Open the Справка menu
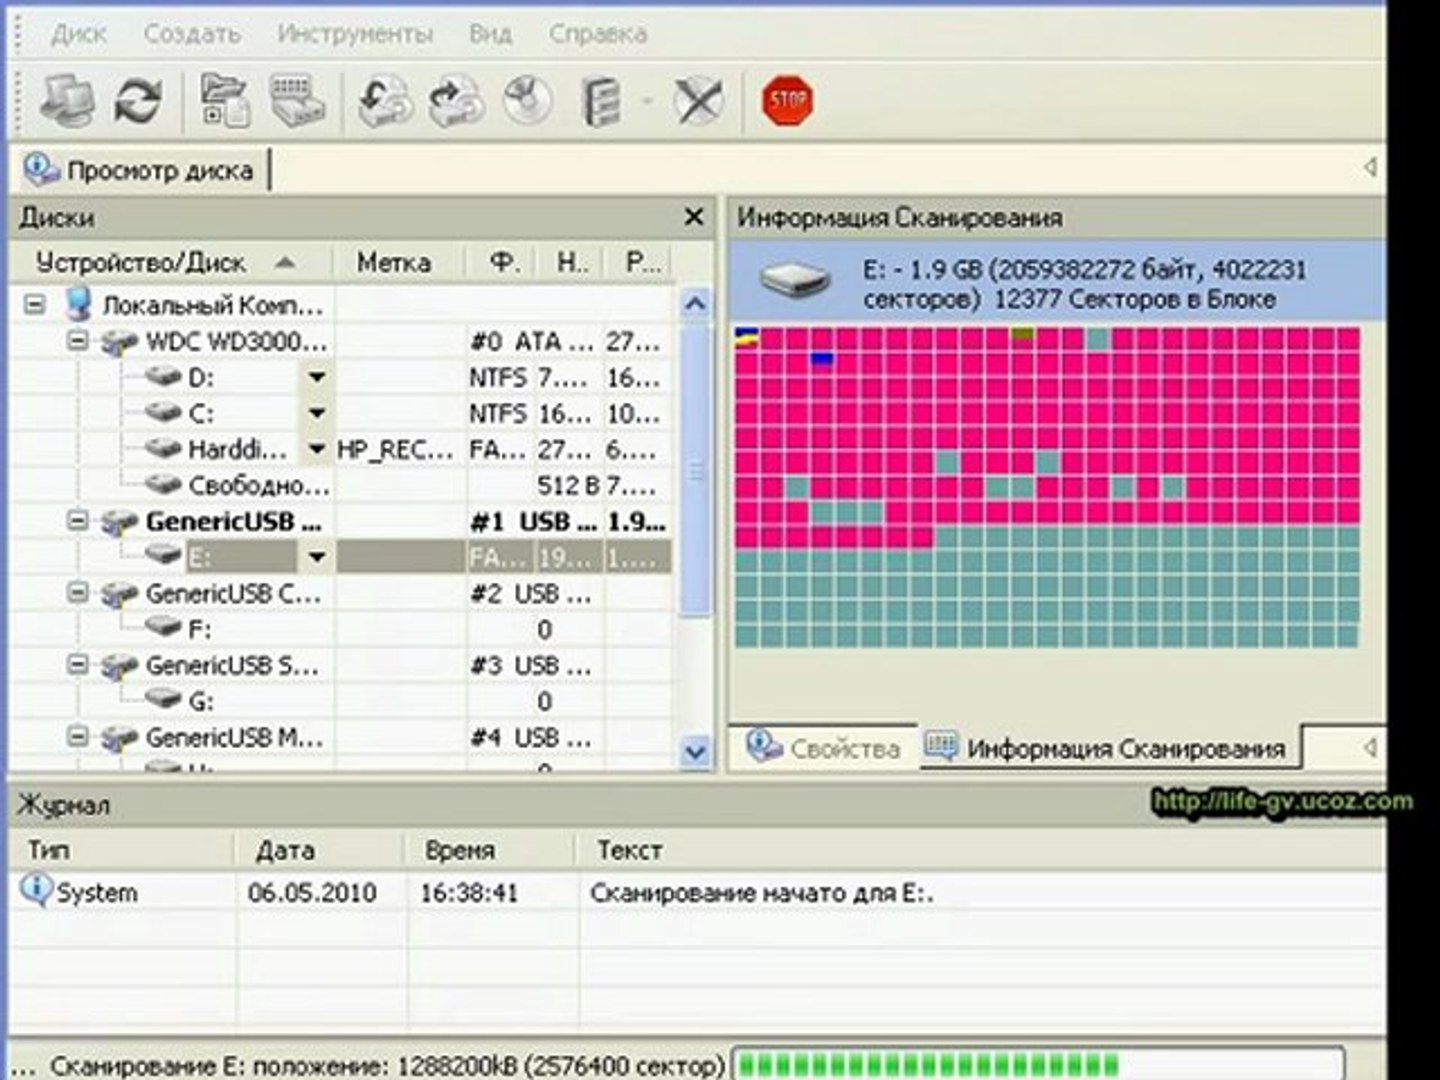 (597, 33)
